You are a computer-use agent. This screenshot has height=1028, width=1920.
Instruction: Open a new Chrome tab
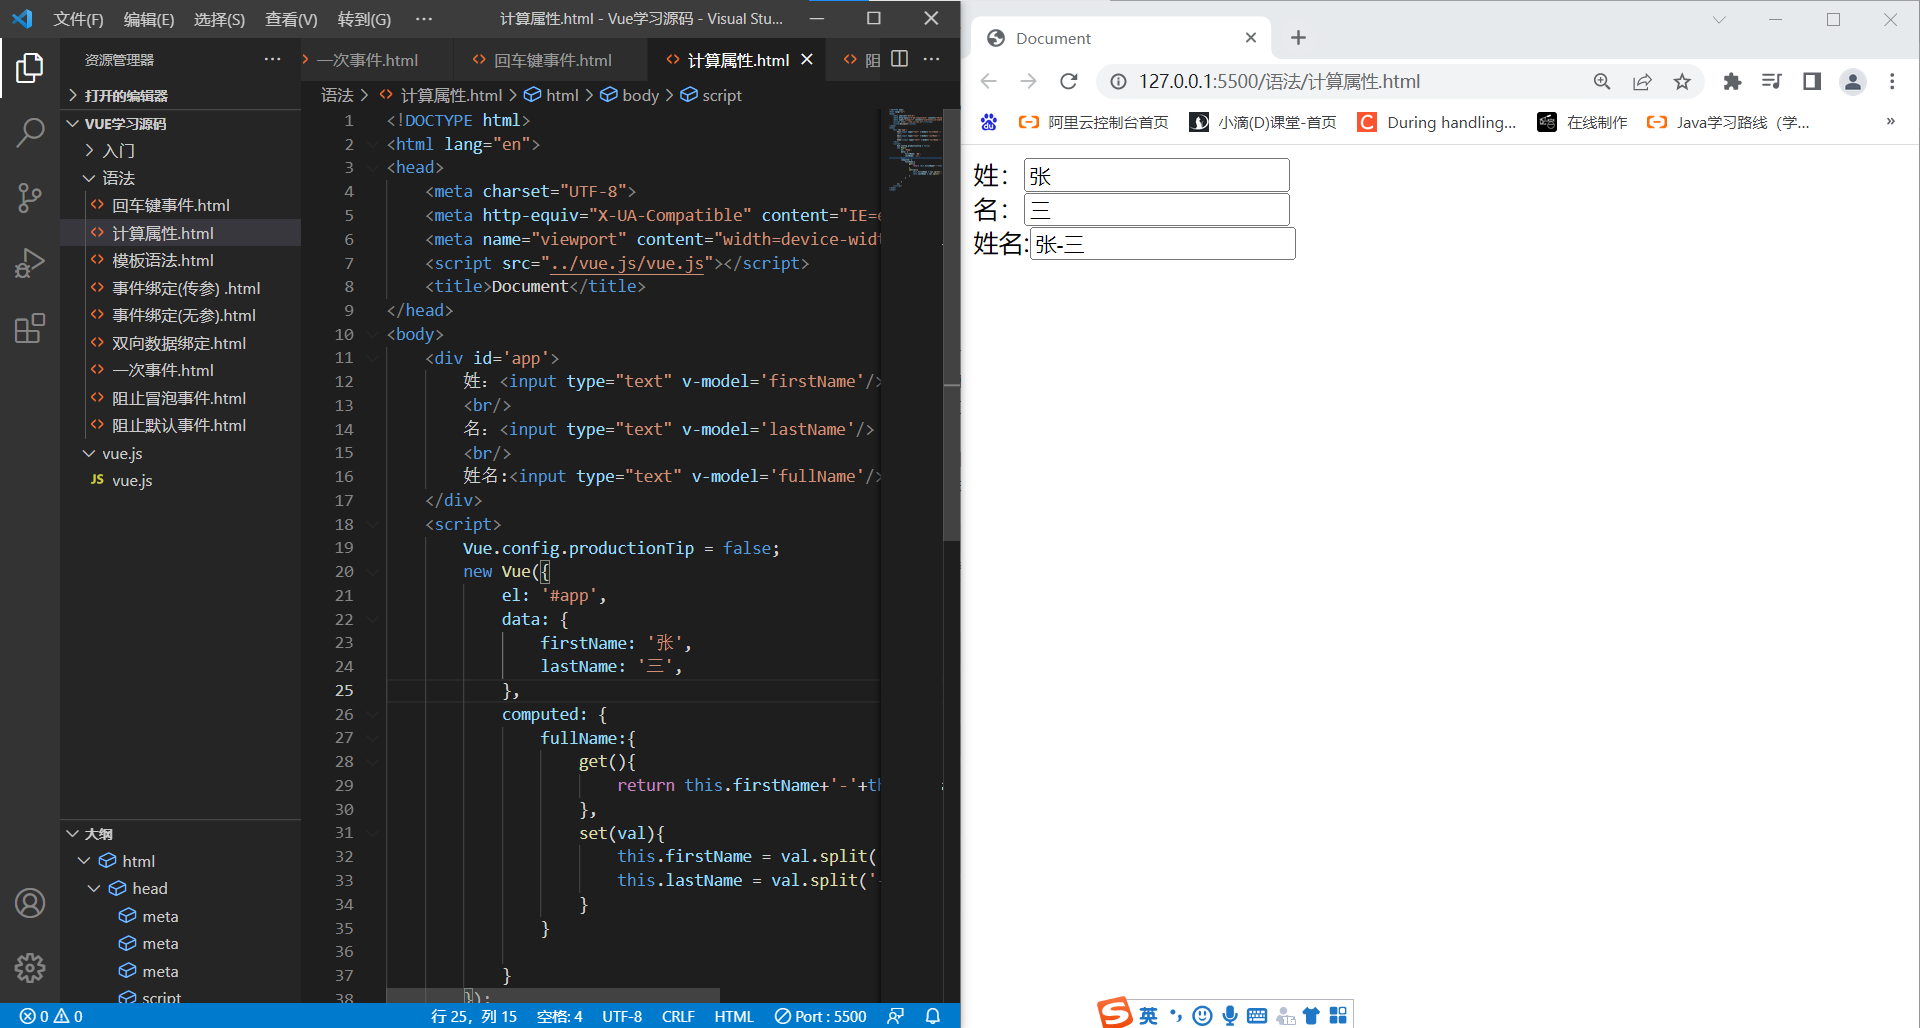point(1298,38)
